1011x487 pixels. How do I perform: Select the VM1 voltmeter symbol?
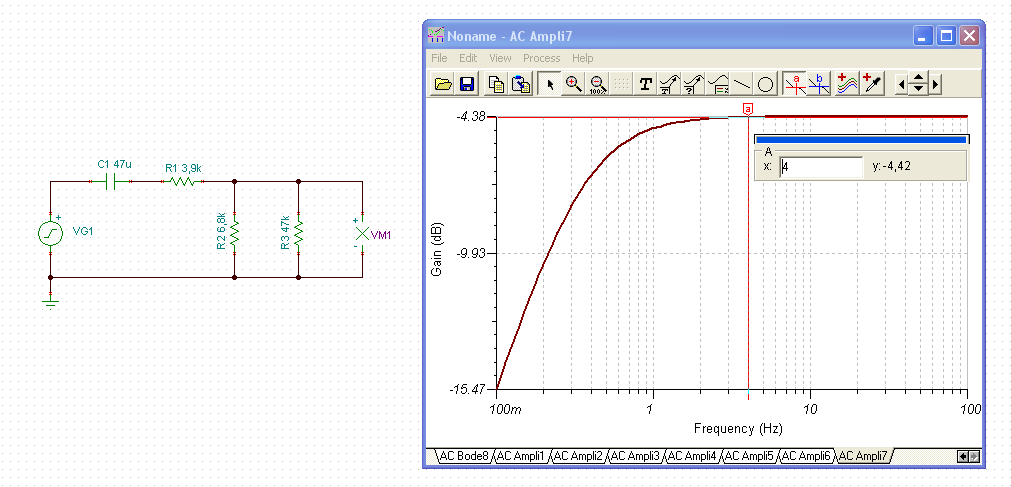click(x=362, y=233)
